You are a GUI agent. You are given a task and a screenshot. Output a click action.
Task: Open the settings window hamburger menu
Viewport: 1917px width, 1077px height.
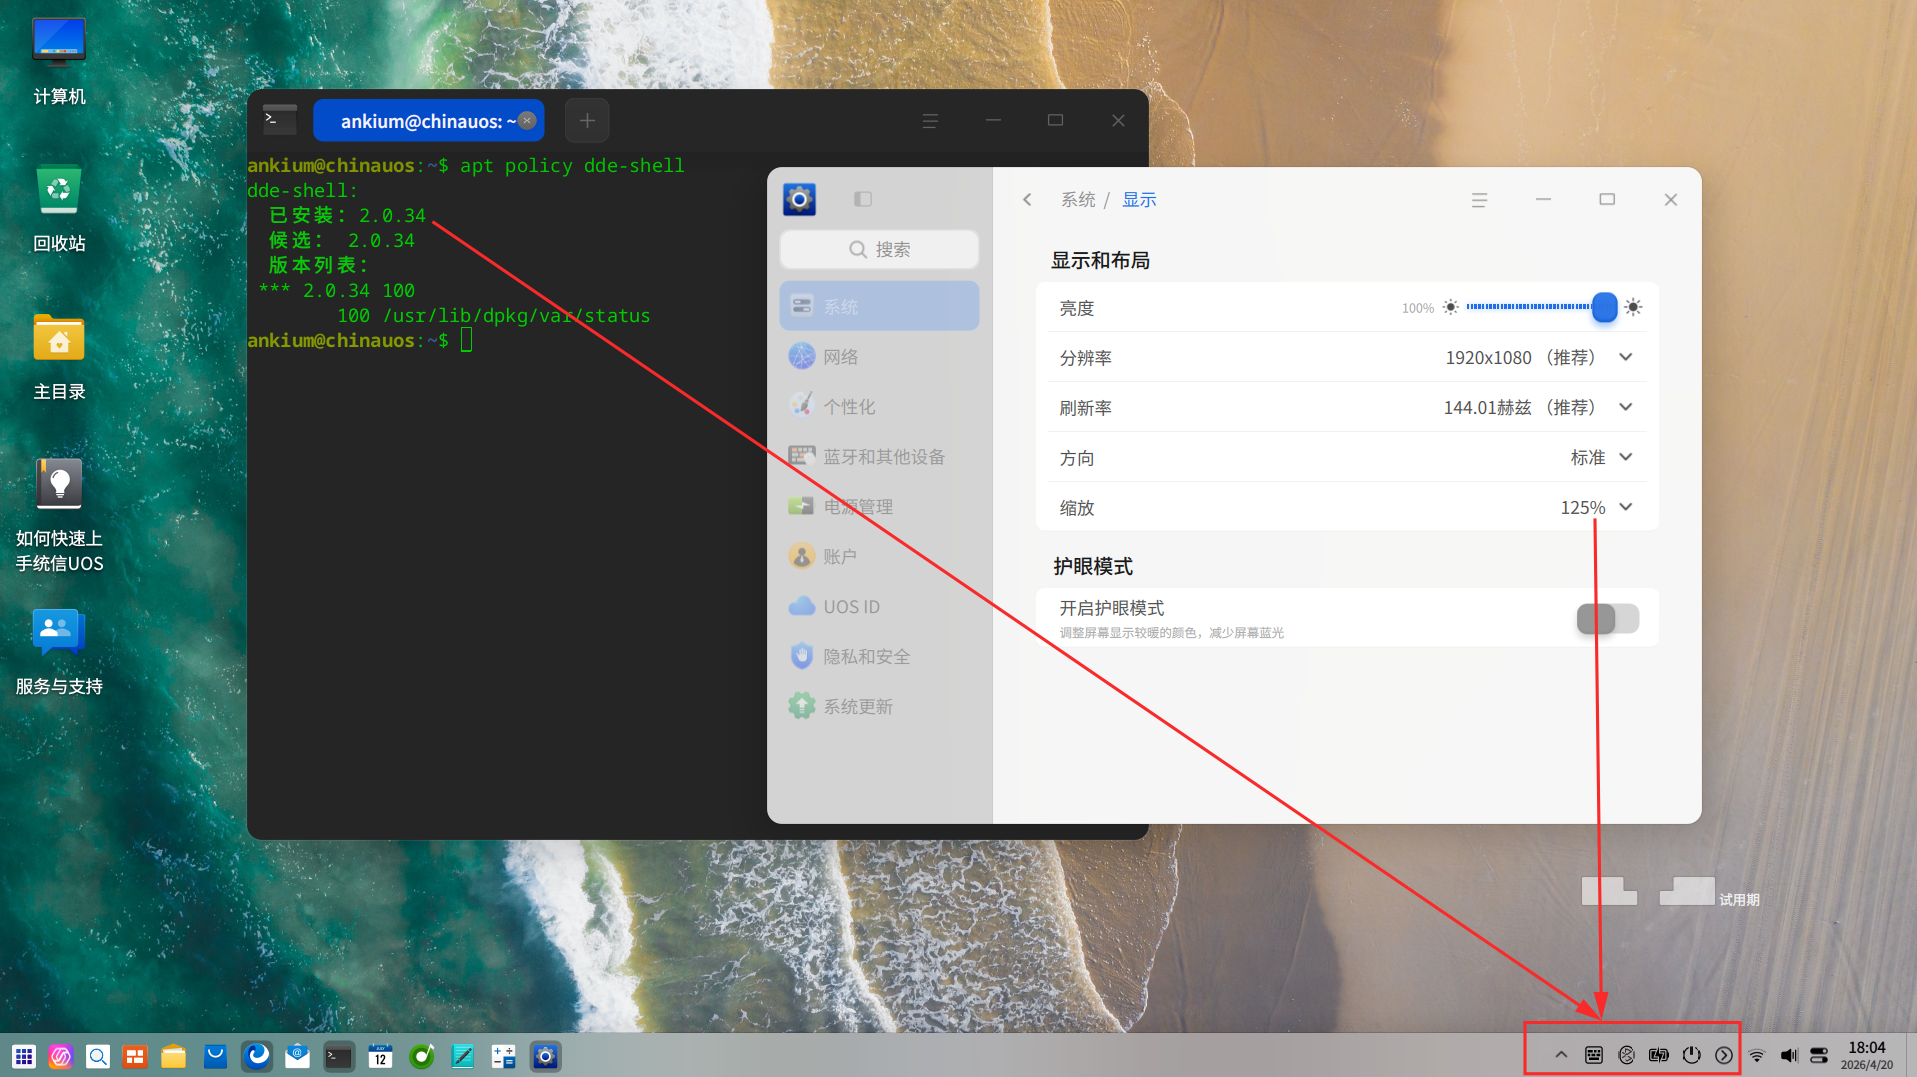click(1479, 200)
